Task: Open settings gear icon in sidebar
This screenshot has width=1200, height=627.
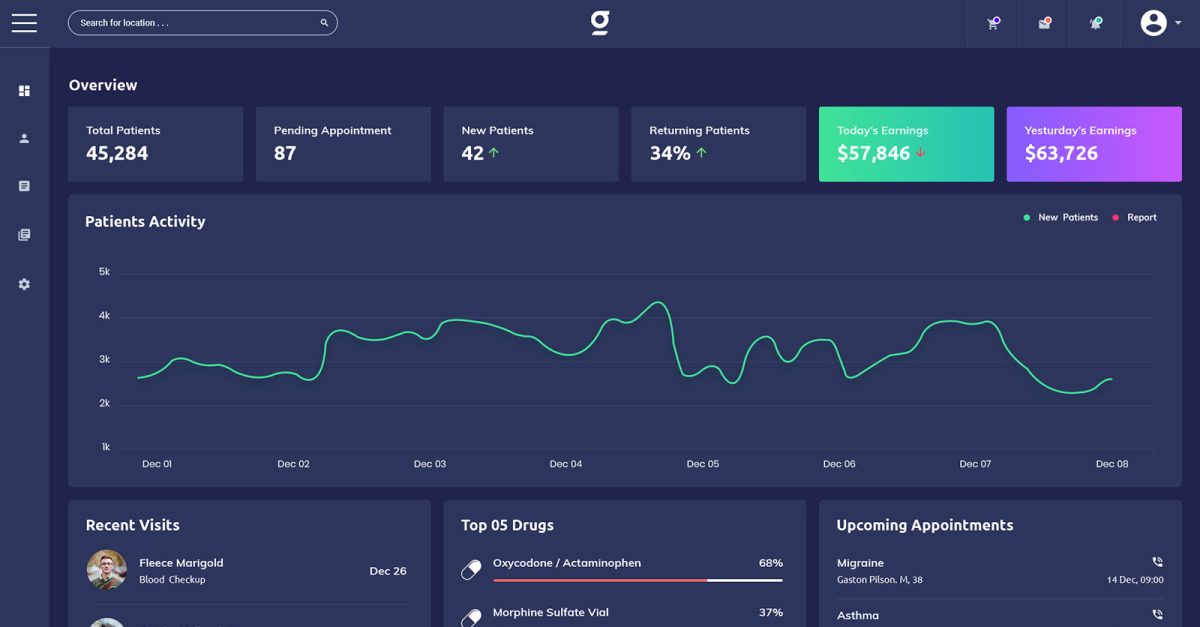Action: click(24, 284)
